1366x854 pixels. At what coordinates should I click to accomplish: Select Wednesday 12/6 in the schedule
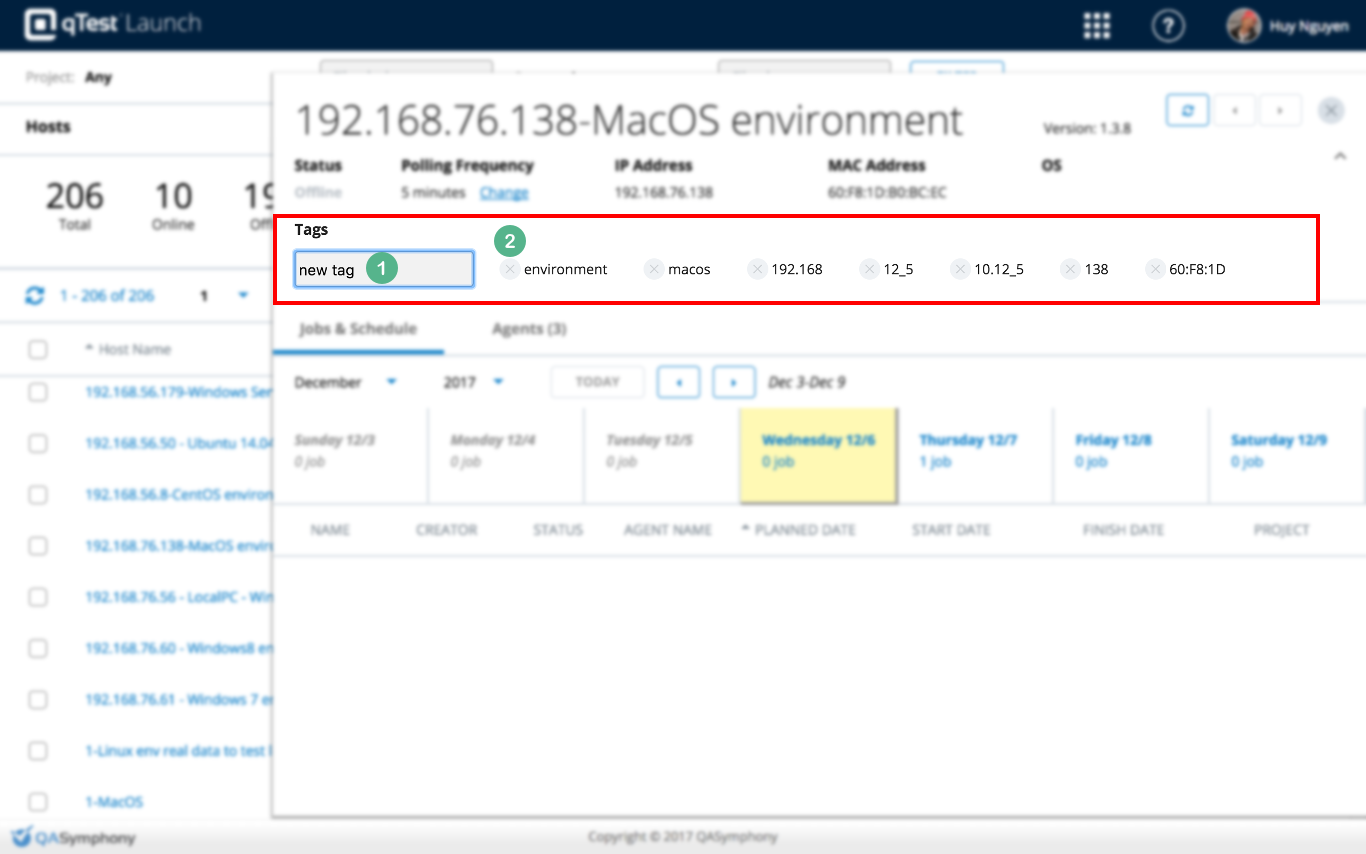(x=818, y=455)
